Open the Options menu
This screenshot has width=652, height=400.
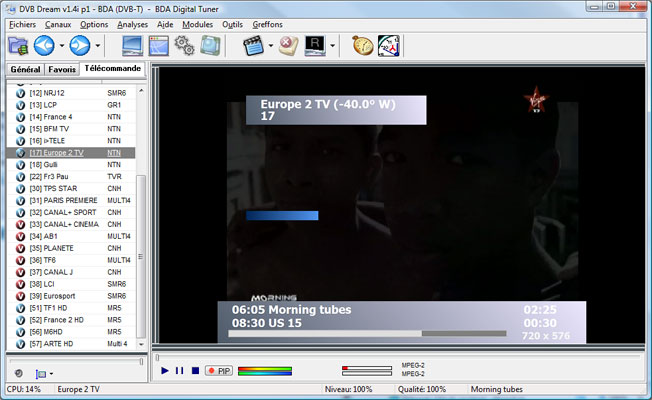[94, 25]
